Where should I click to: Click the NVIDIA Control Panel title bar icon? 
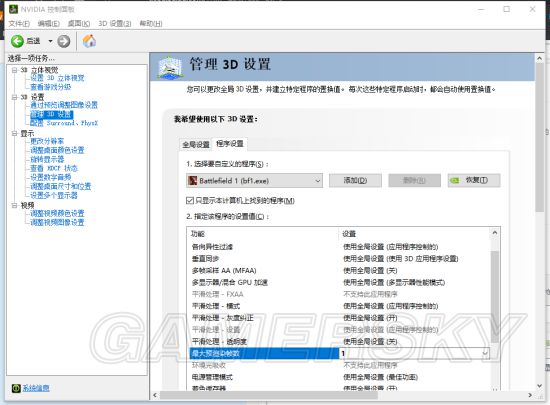(x=13, y=9)
